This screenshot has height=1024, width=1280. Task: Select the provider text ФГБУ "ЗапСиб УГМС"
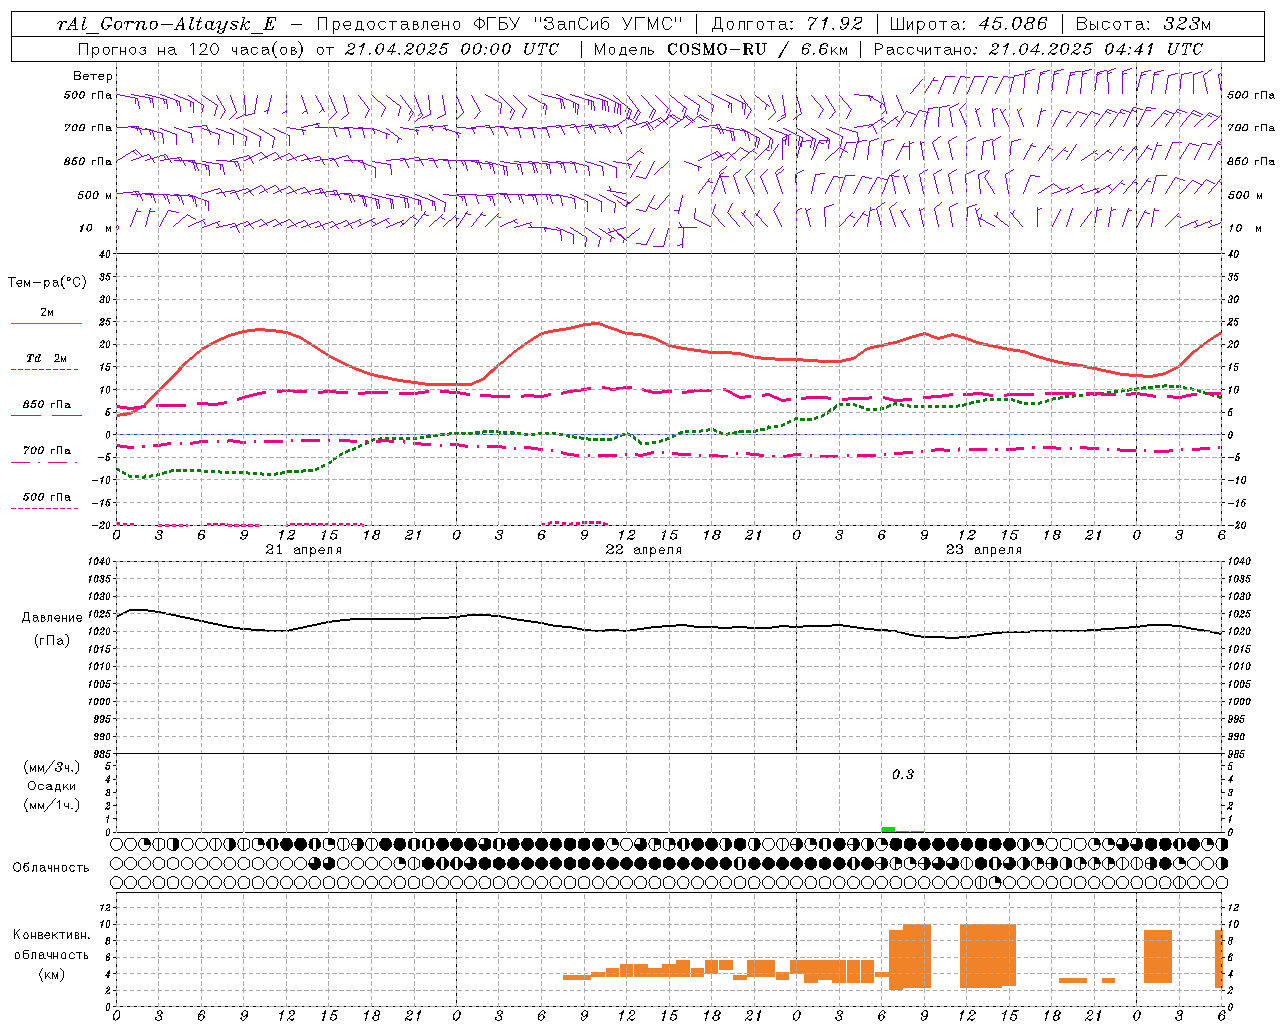point(580,24)
